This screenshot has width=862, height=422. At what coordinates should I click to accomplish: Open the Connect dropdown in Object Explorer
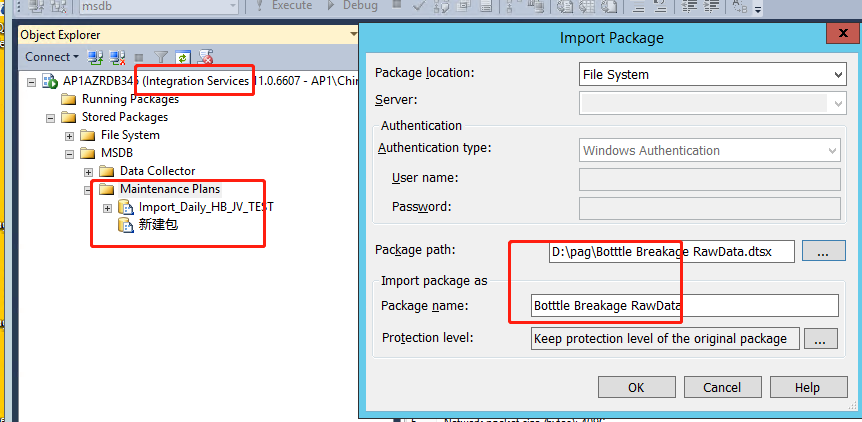pos(52,57)
